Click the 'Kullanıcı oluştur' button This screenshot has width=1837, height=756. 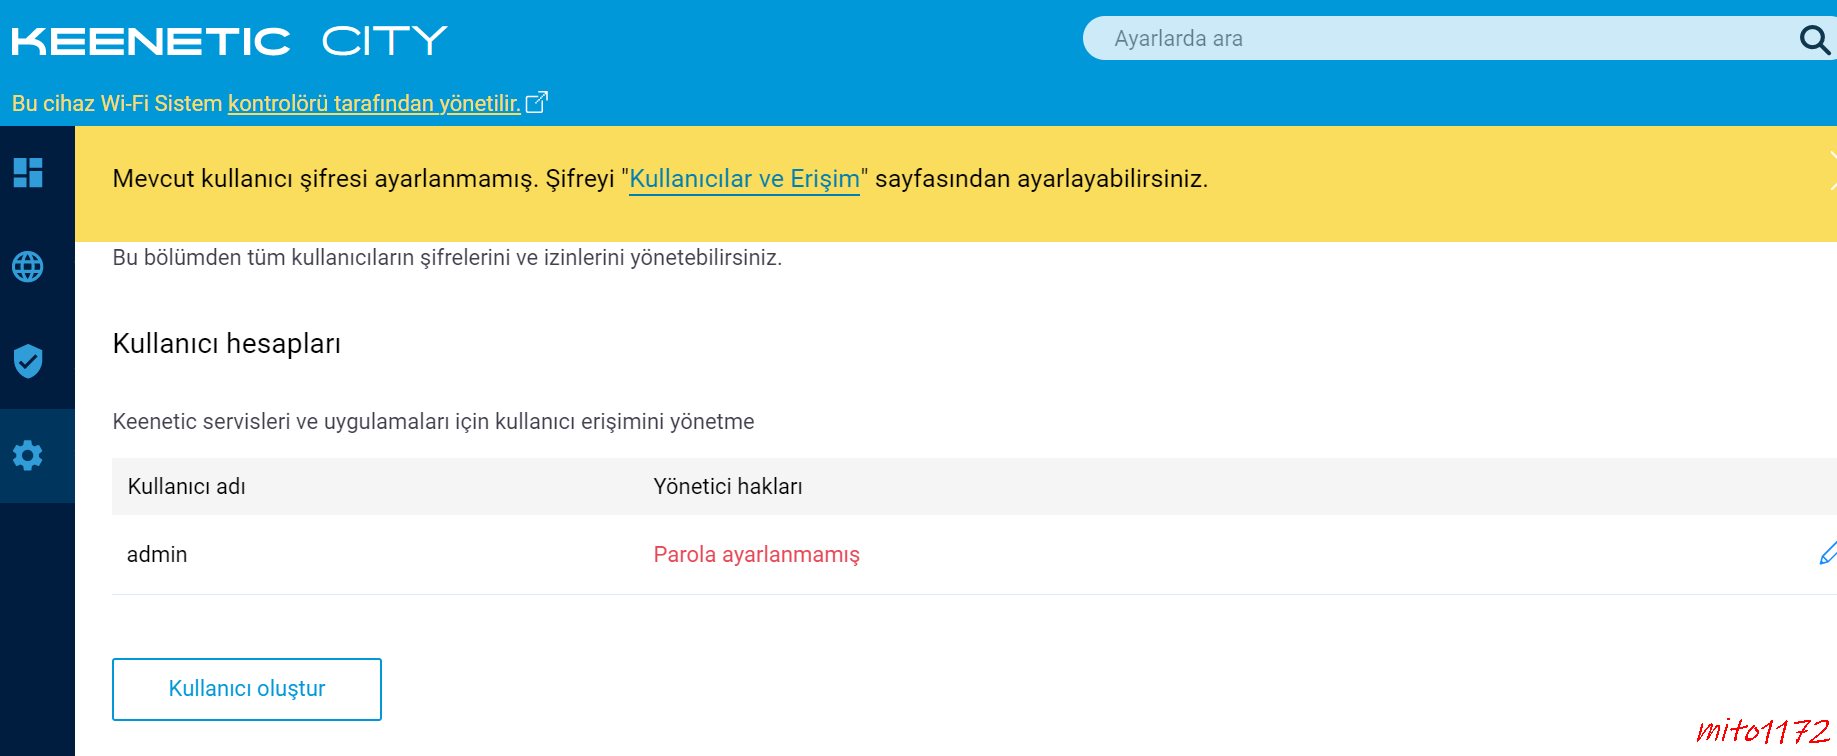coord(247,689)
